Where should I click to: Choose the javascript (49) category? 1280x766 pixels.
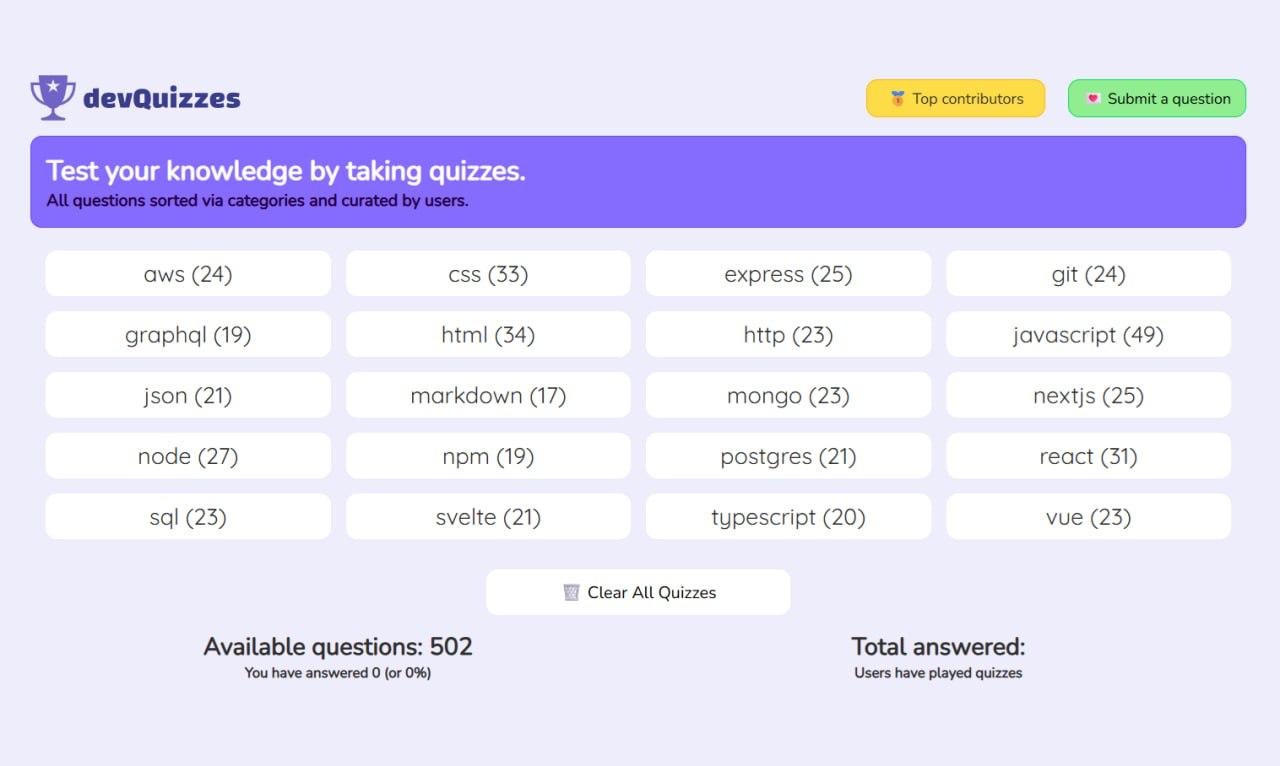(1088, 335)
